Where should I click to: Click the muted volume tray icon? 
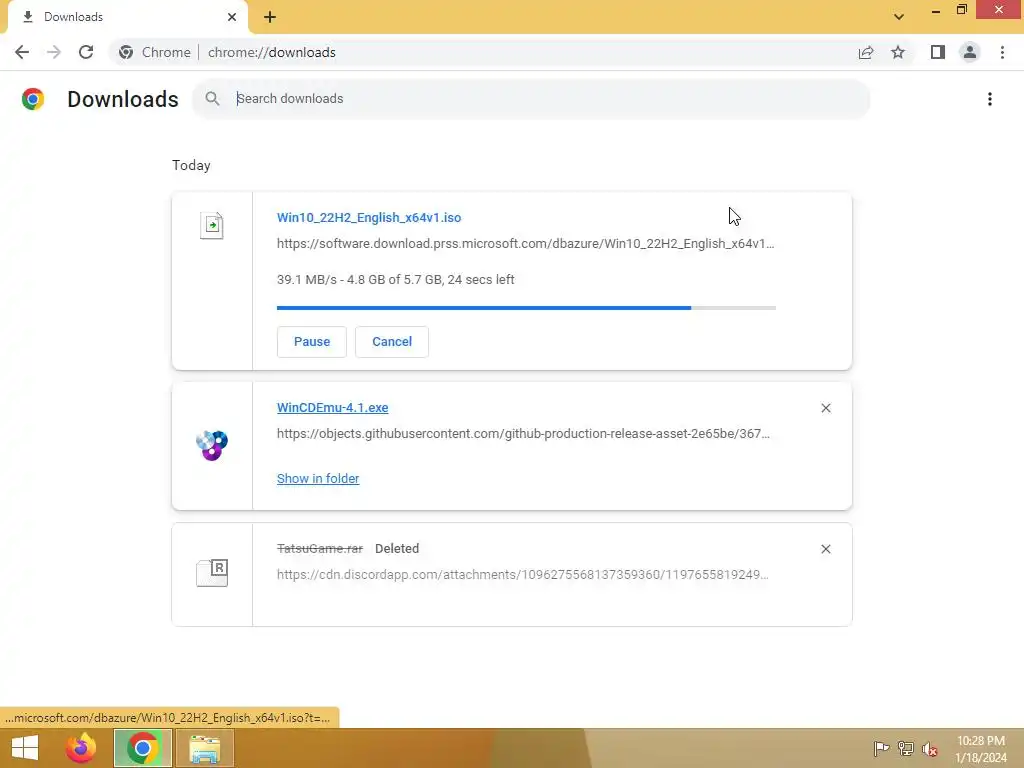pos(930,749)
